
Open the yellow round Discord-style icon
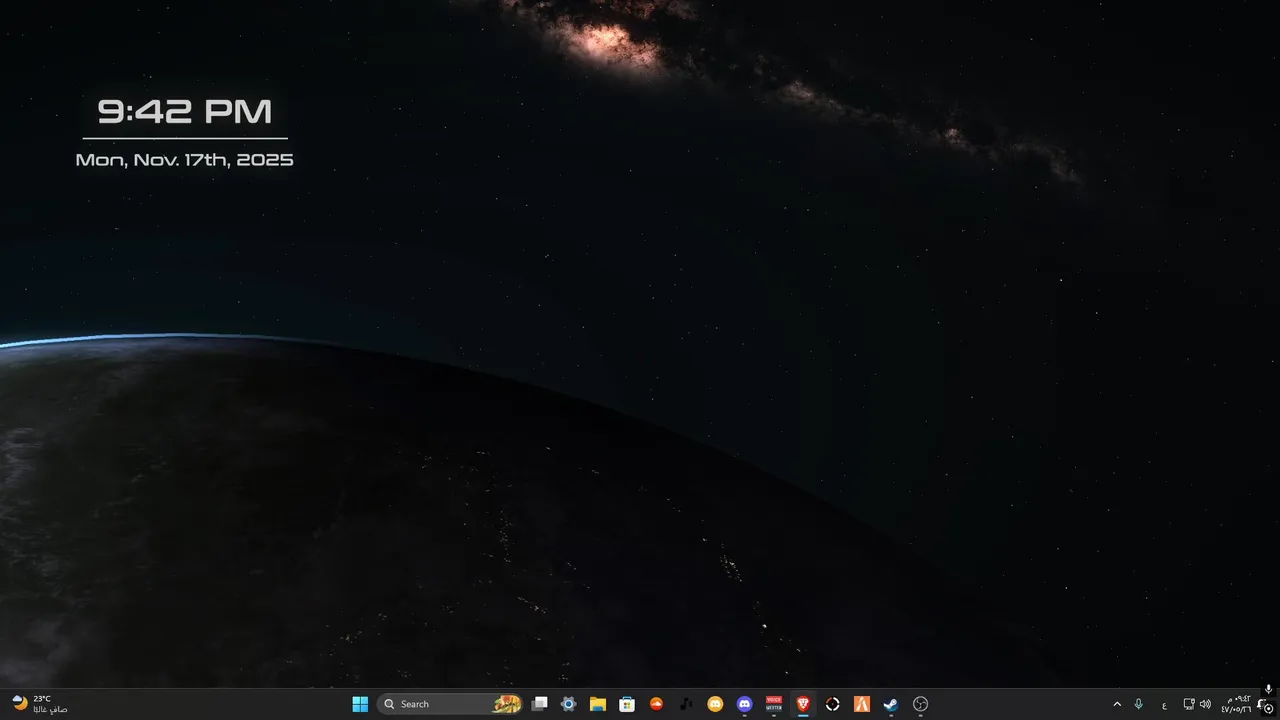(x=715, y=704)
